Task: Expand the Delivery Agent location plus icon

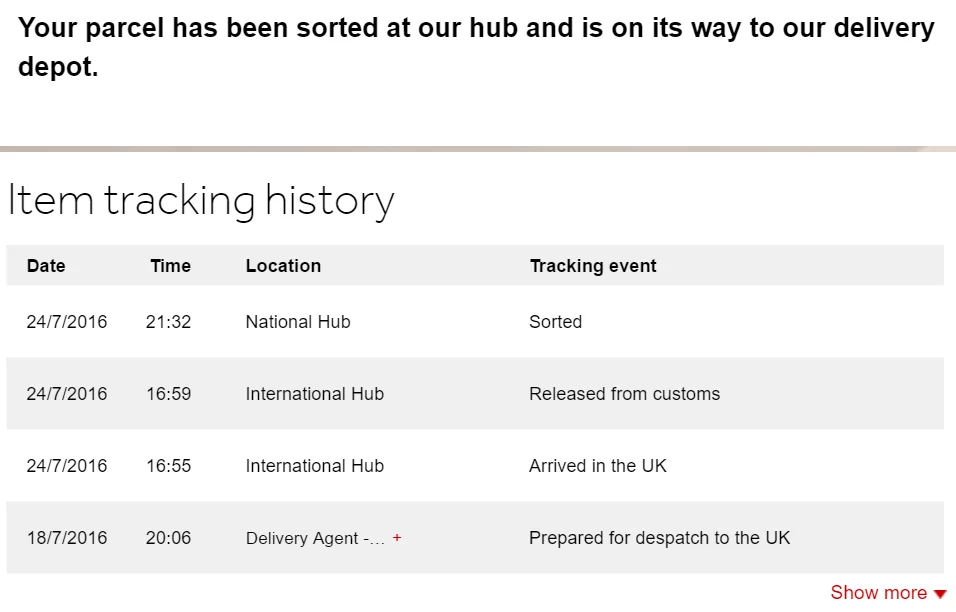Action: [397, 538]
